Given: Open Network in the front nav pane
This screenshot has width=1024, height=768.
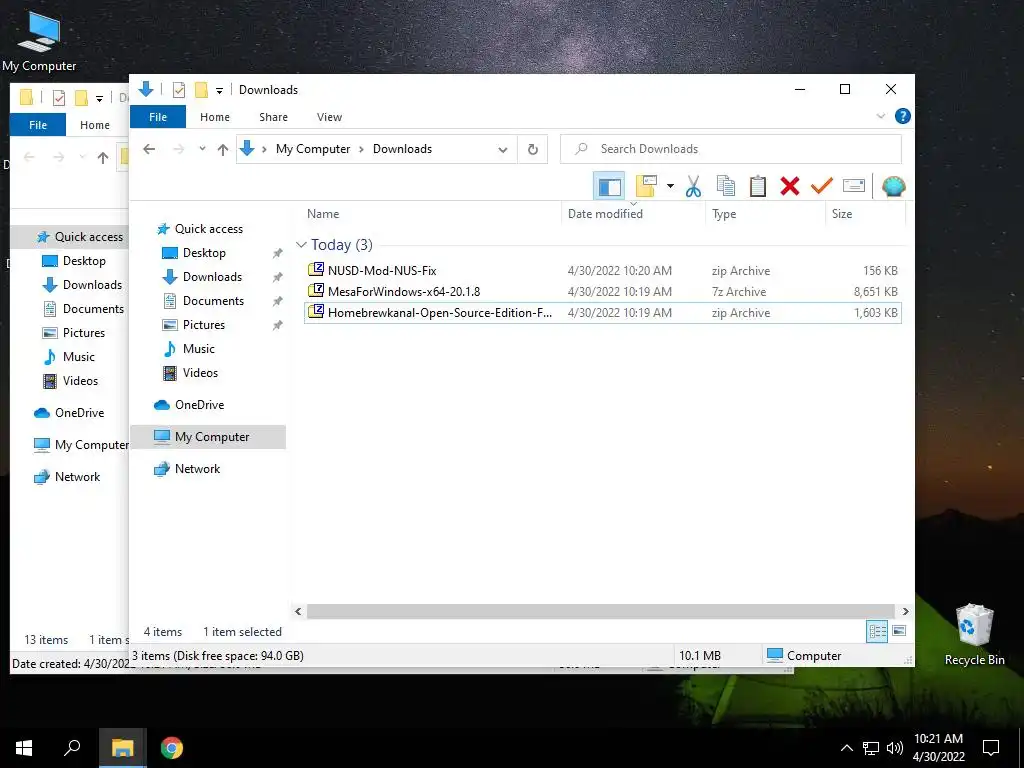Looking at the screenshot, I should [197, 469].
